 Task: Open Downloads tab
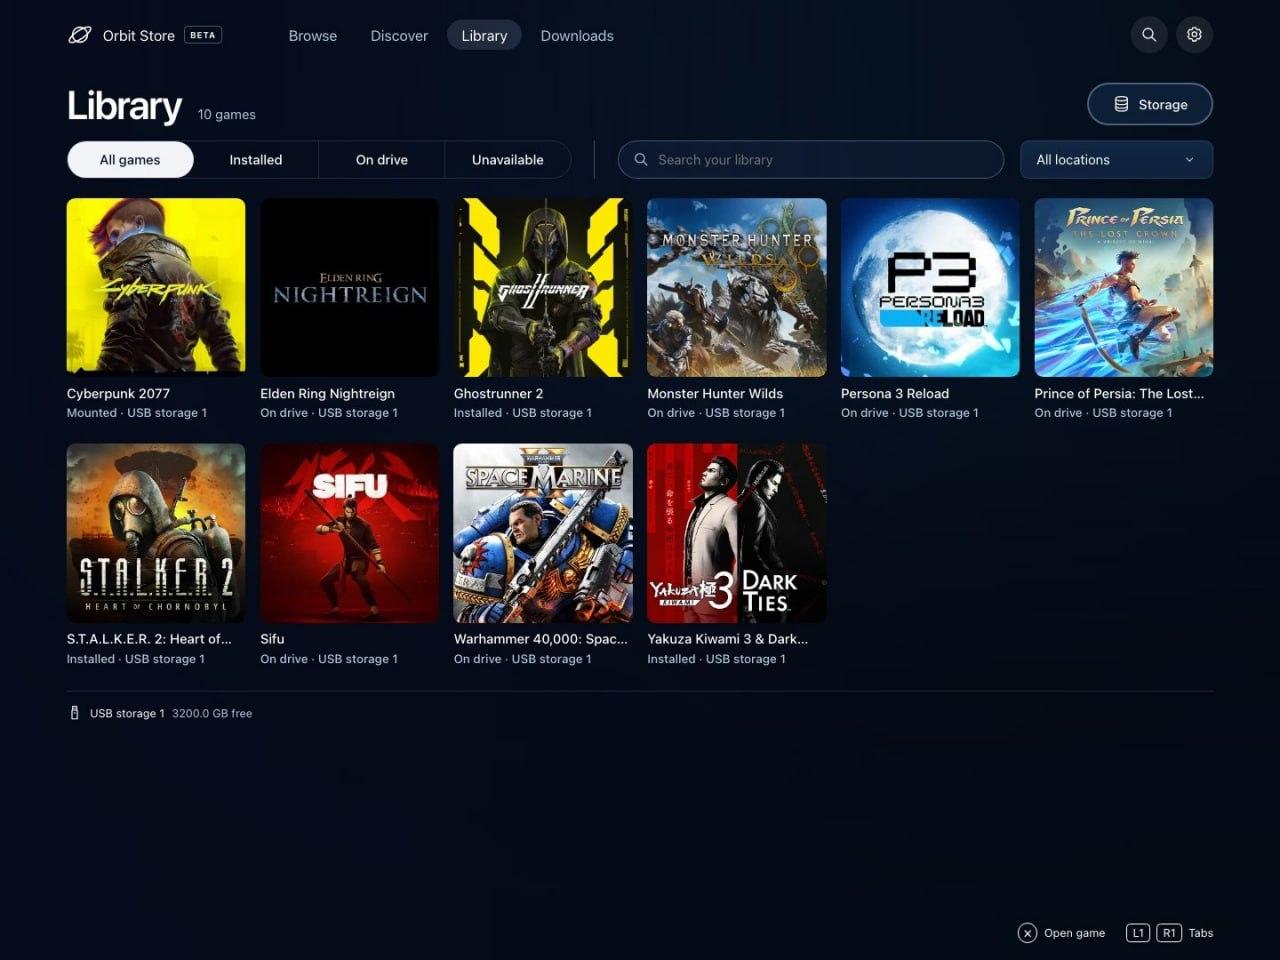tap(577, 36)
